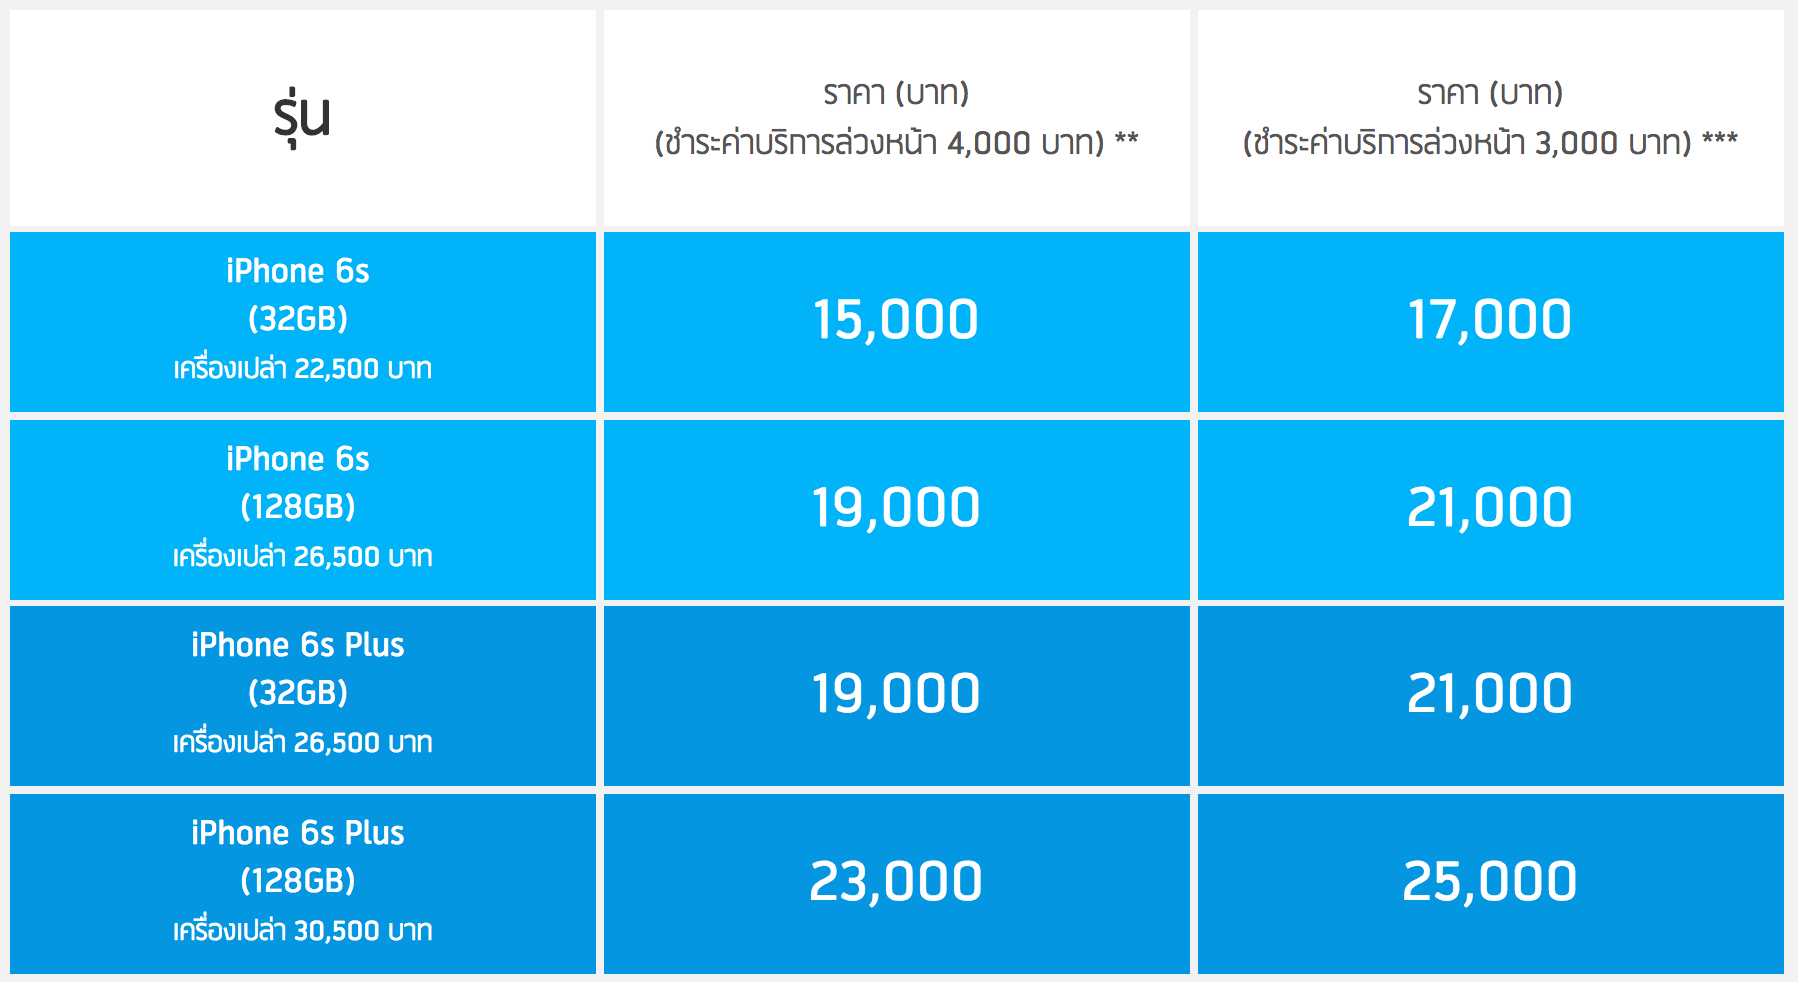
Task: Click the 22,500 baht handset-only price text
Action: tap(302, 369)
